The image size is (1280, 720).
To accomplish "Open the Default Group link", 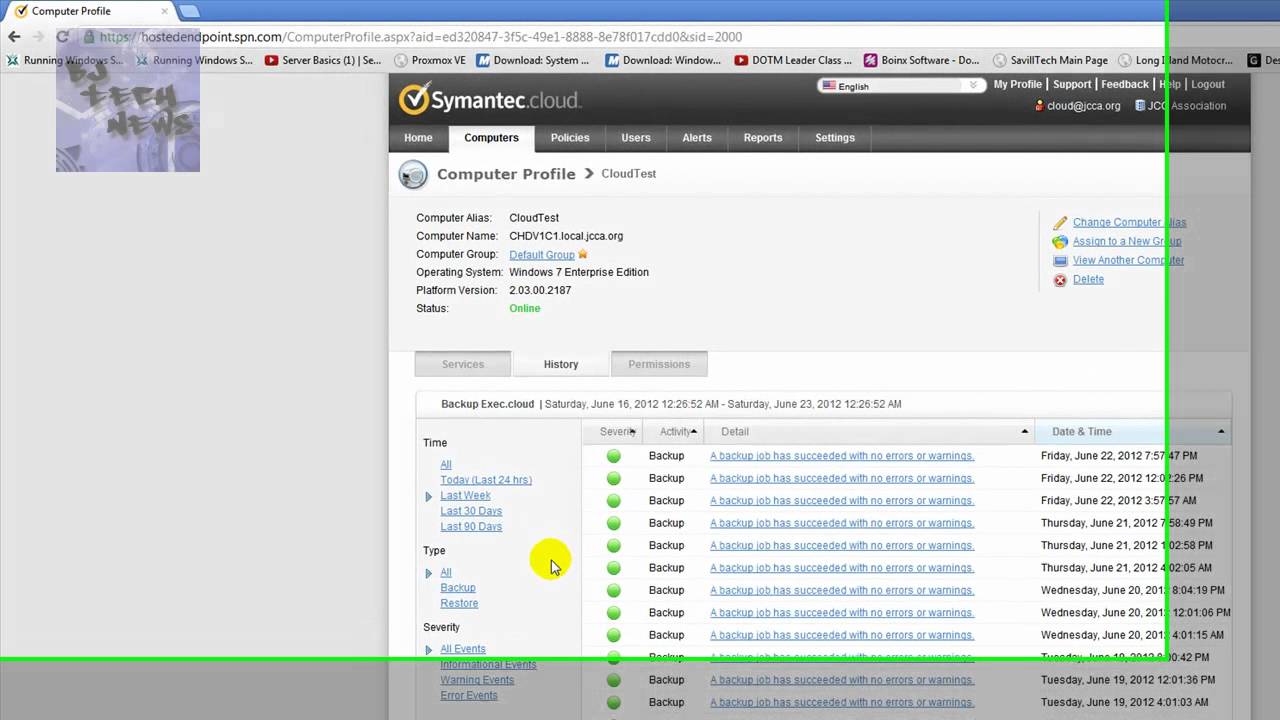I will pyautogui.click(x=542, y=255).
